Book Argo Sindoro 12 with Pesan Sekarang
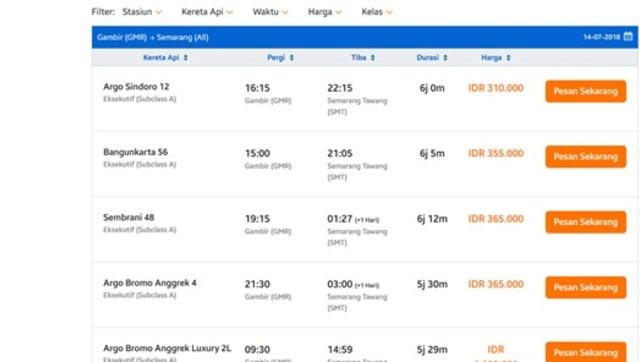640x362 pixels. [x=586, y=91]
